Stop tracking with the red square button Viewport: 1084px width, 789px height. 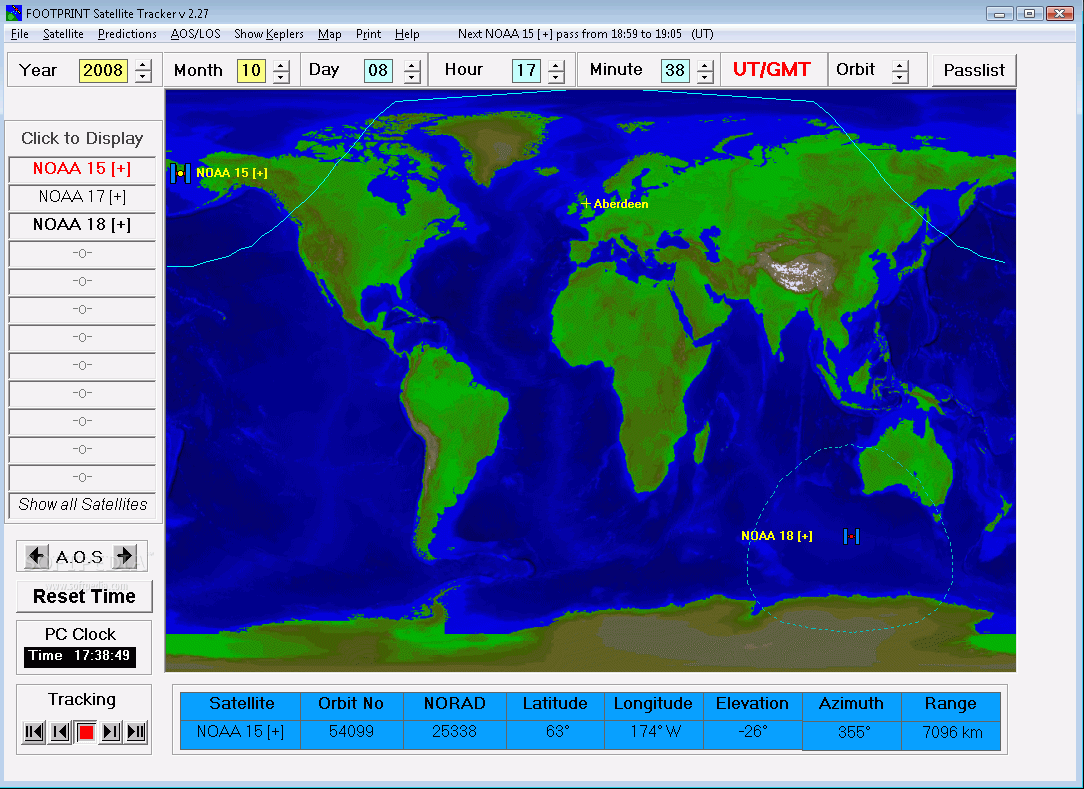pyautogui.click(x=86, y=732)
